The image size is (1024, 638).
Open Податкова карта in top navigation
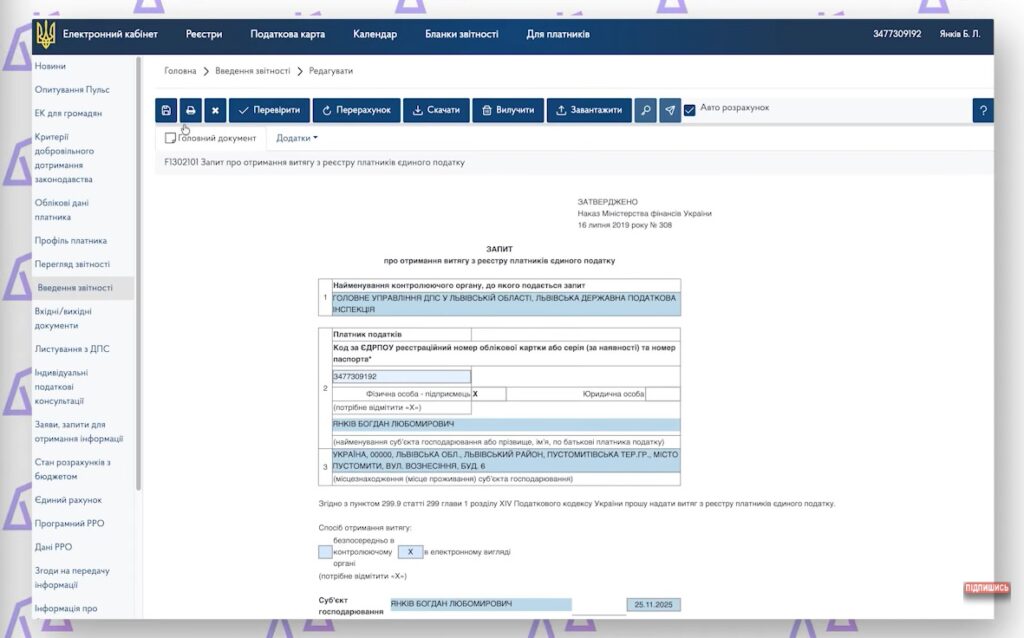[x=287, y=34]
